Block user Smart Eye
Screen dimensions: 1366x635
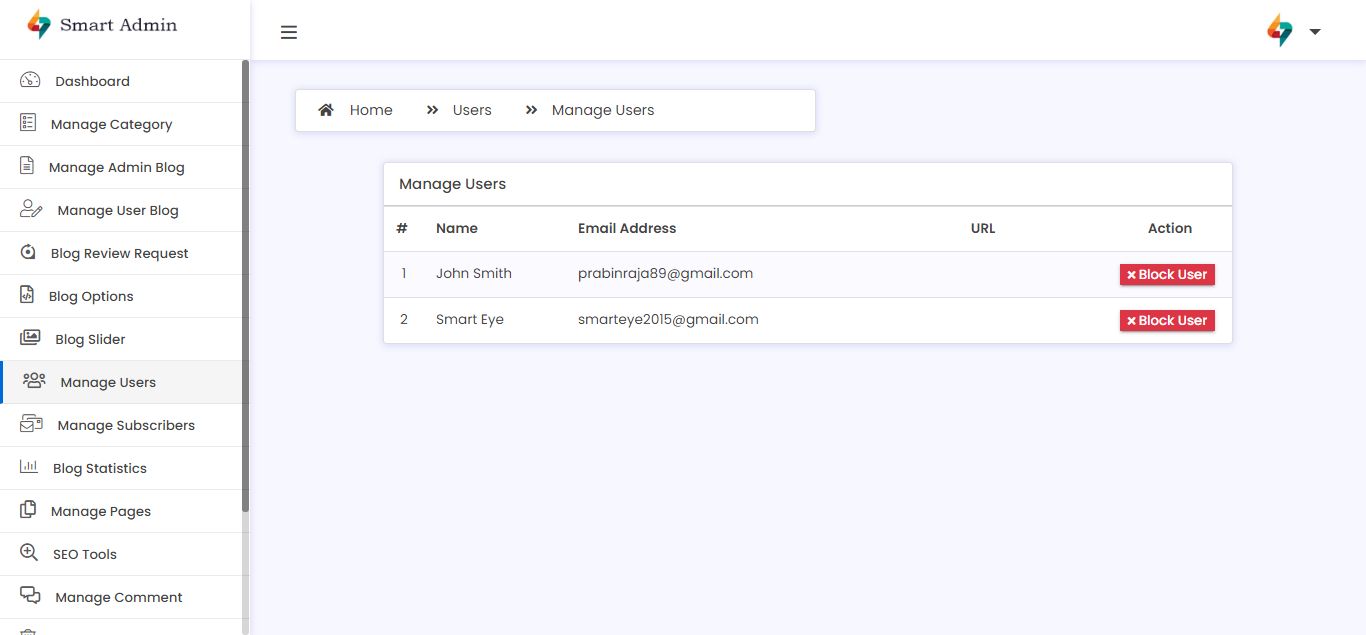click(1167, 321)
